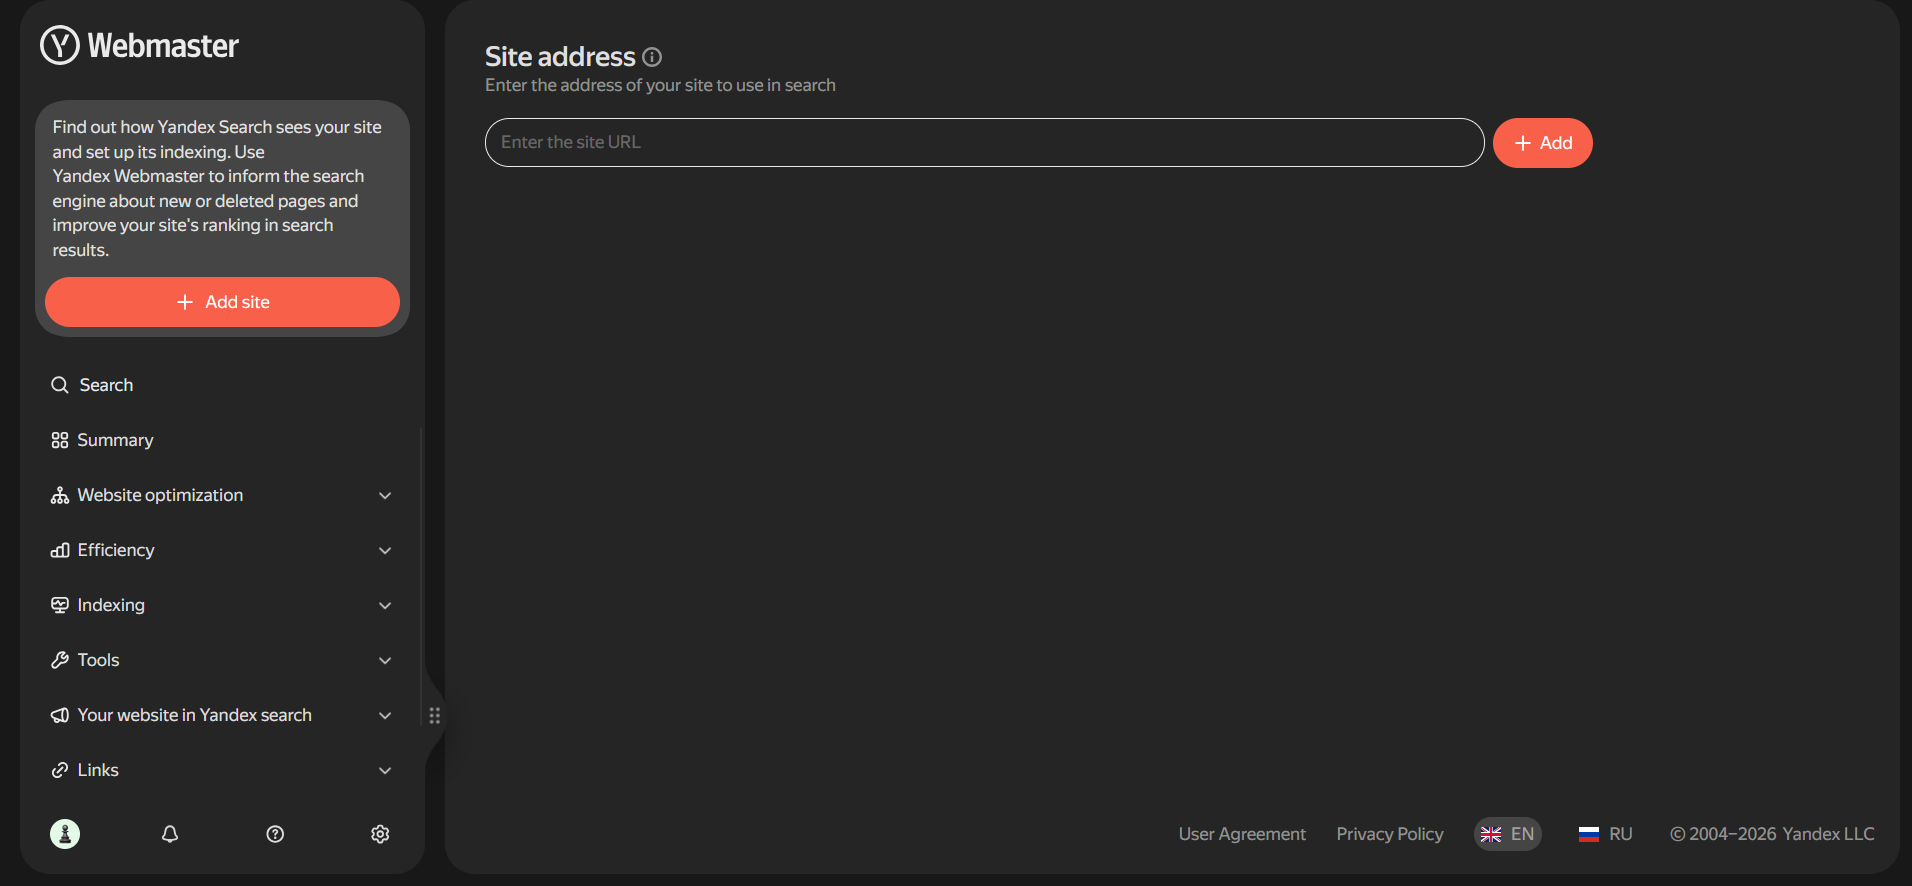Click the site address hint text
This screenshot has height=886, width=1912.
[x=660, y=85]
